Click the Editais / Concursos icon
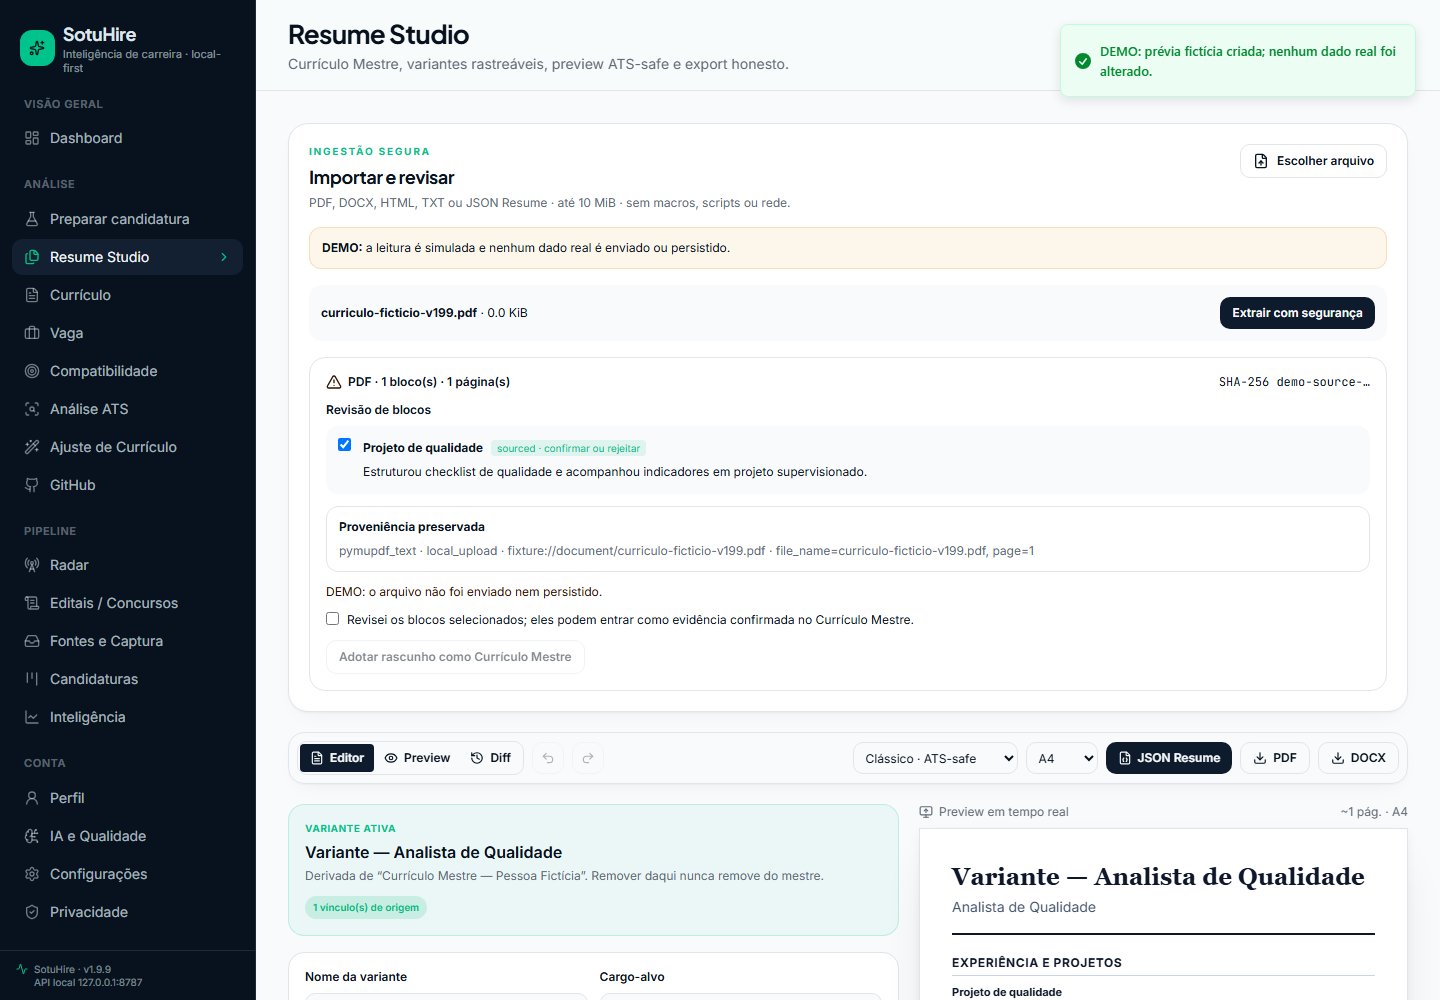 32,603
